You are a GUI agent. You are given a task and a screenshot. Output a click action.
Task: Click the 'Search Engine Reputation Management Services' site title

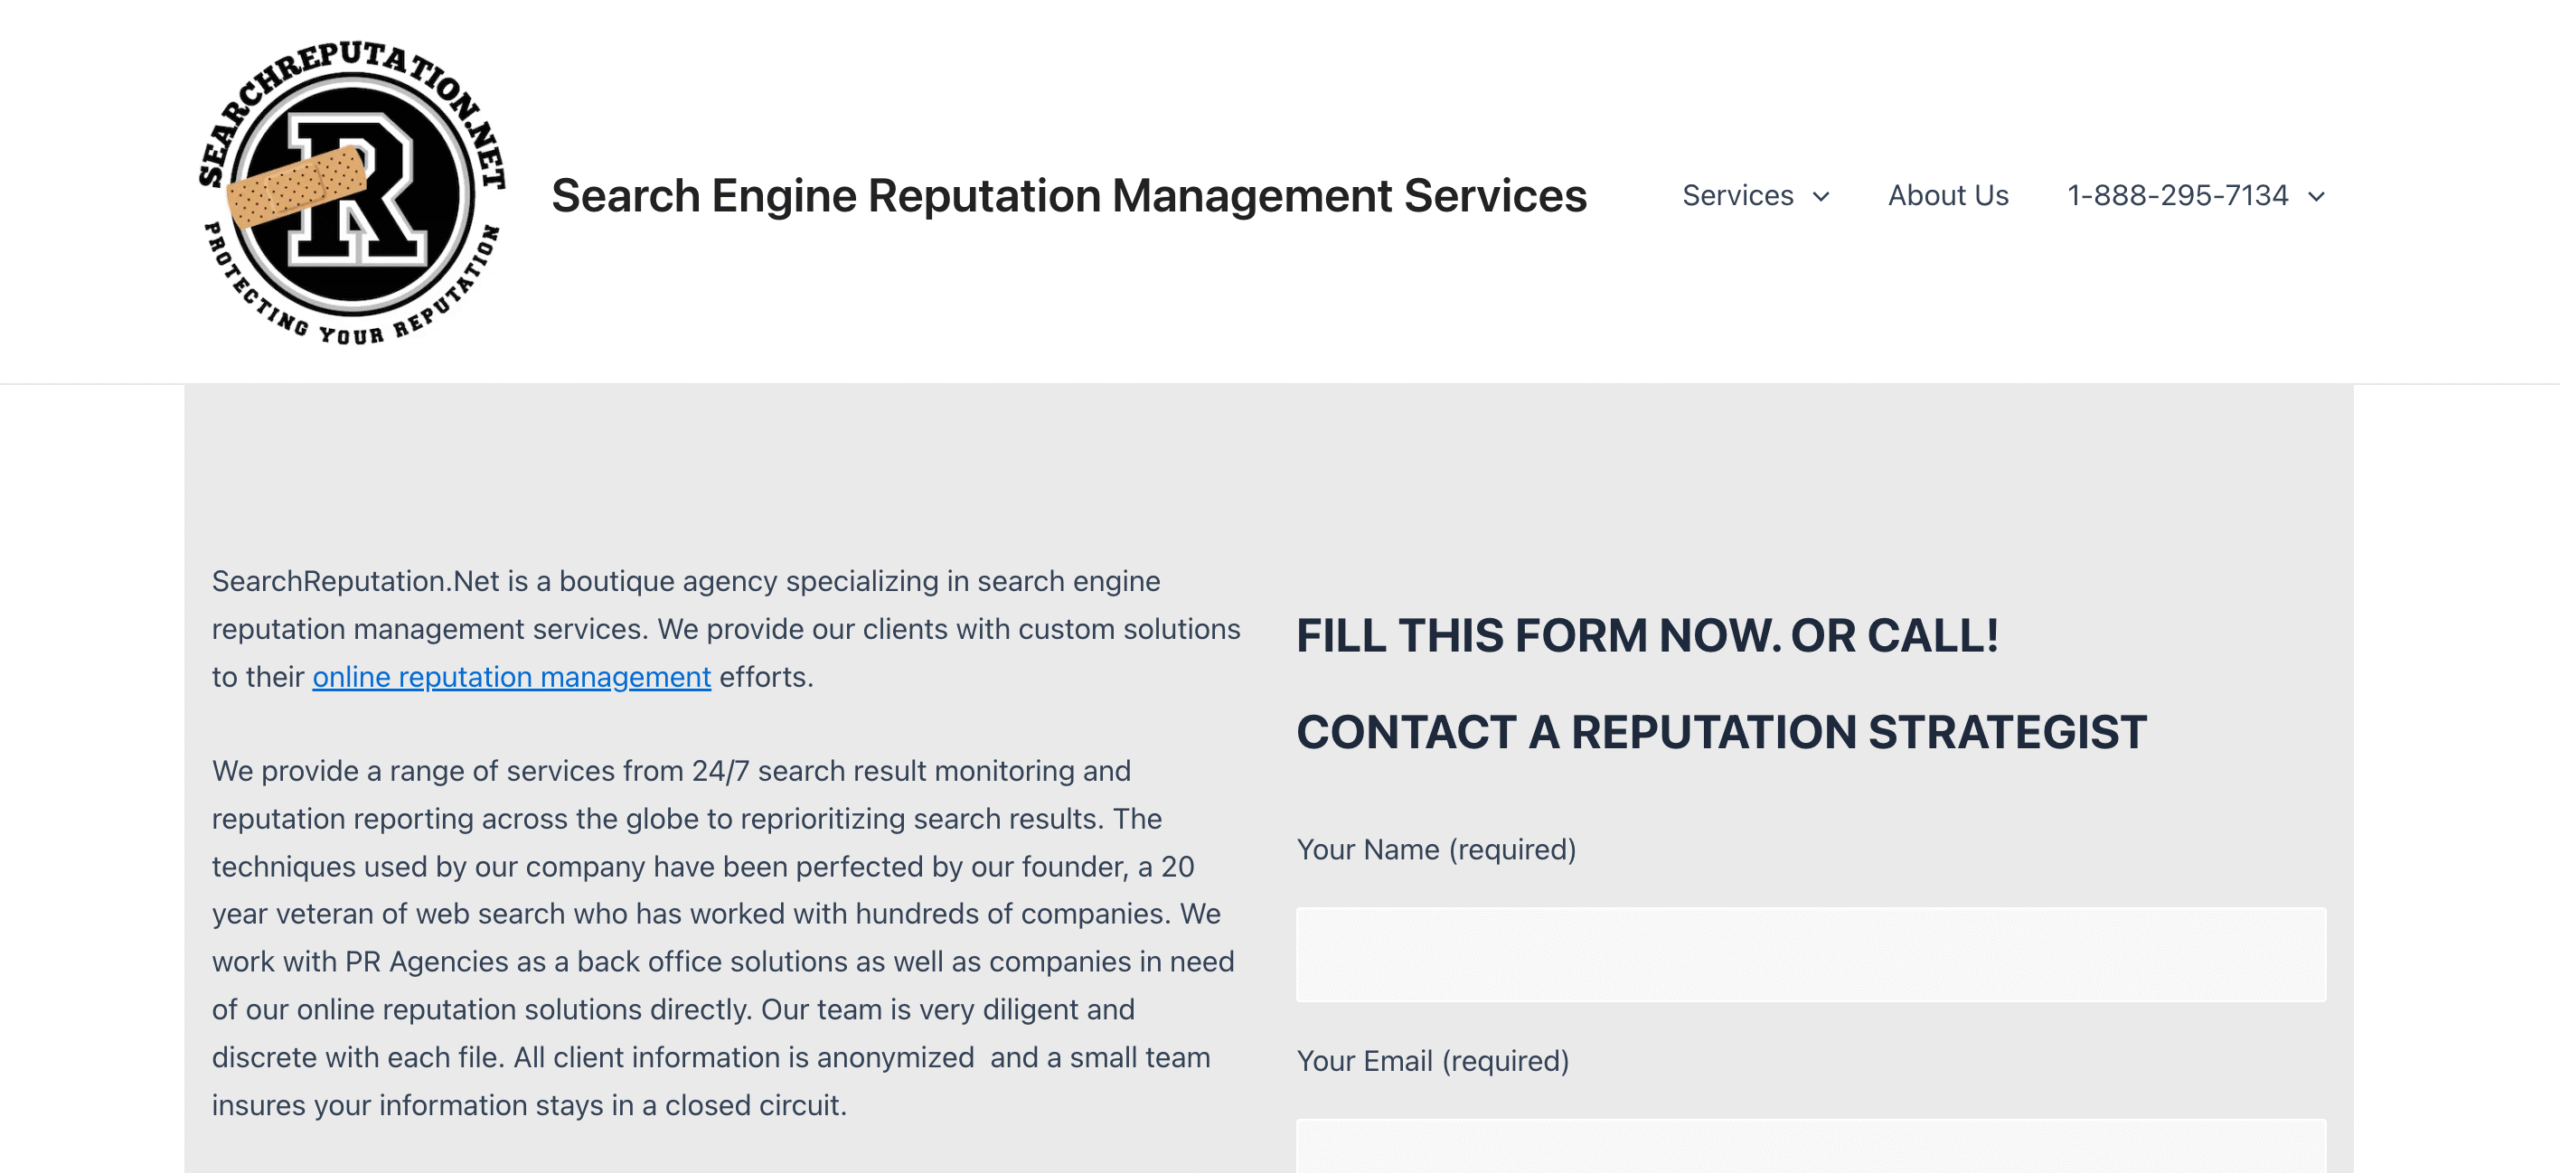point(1069,196)
